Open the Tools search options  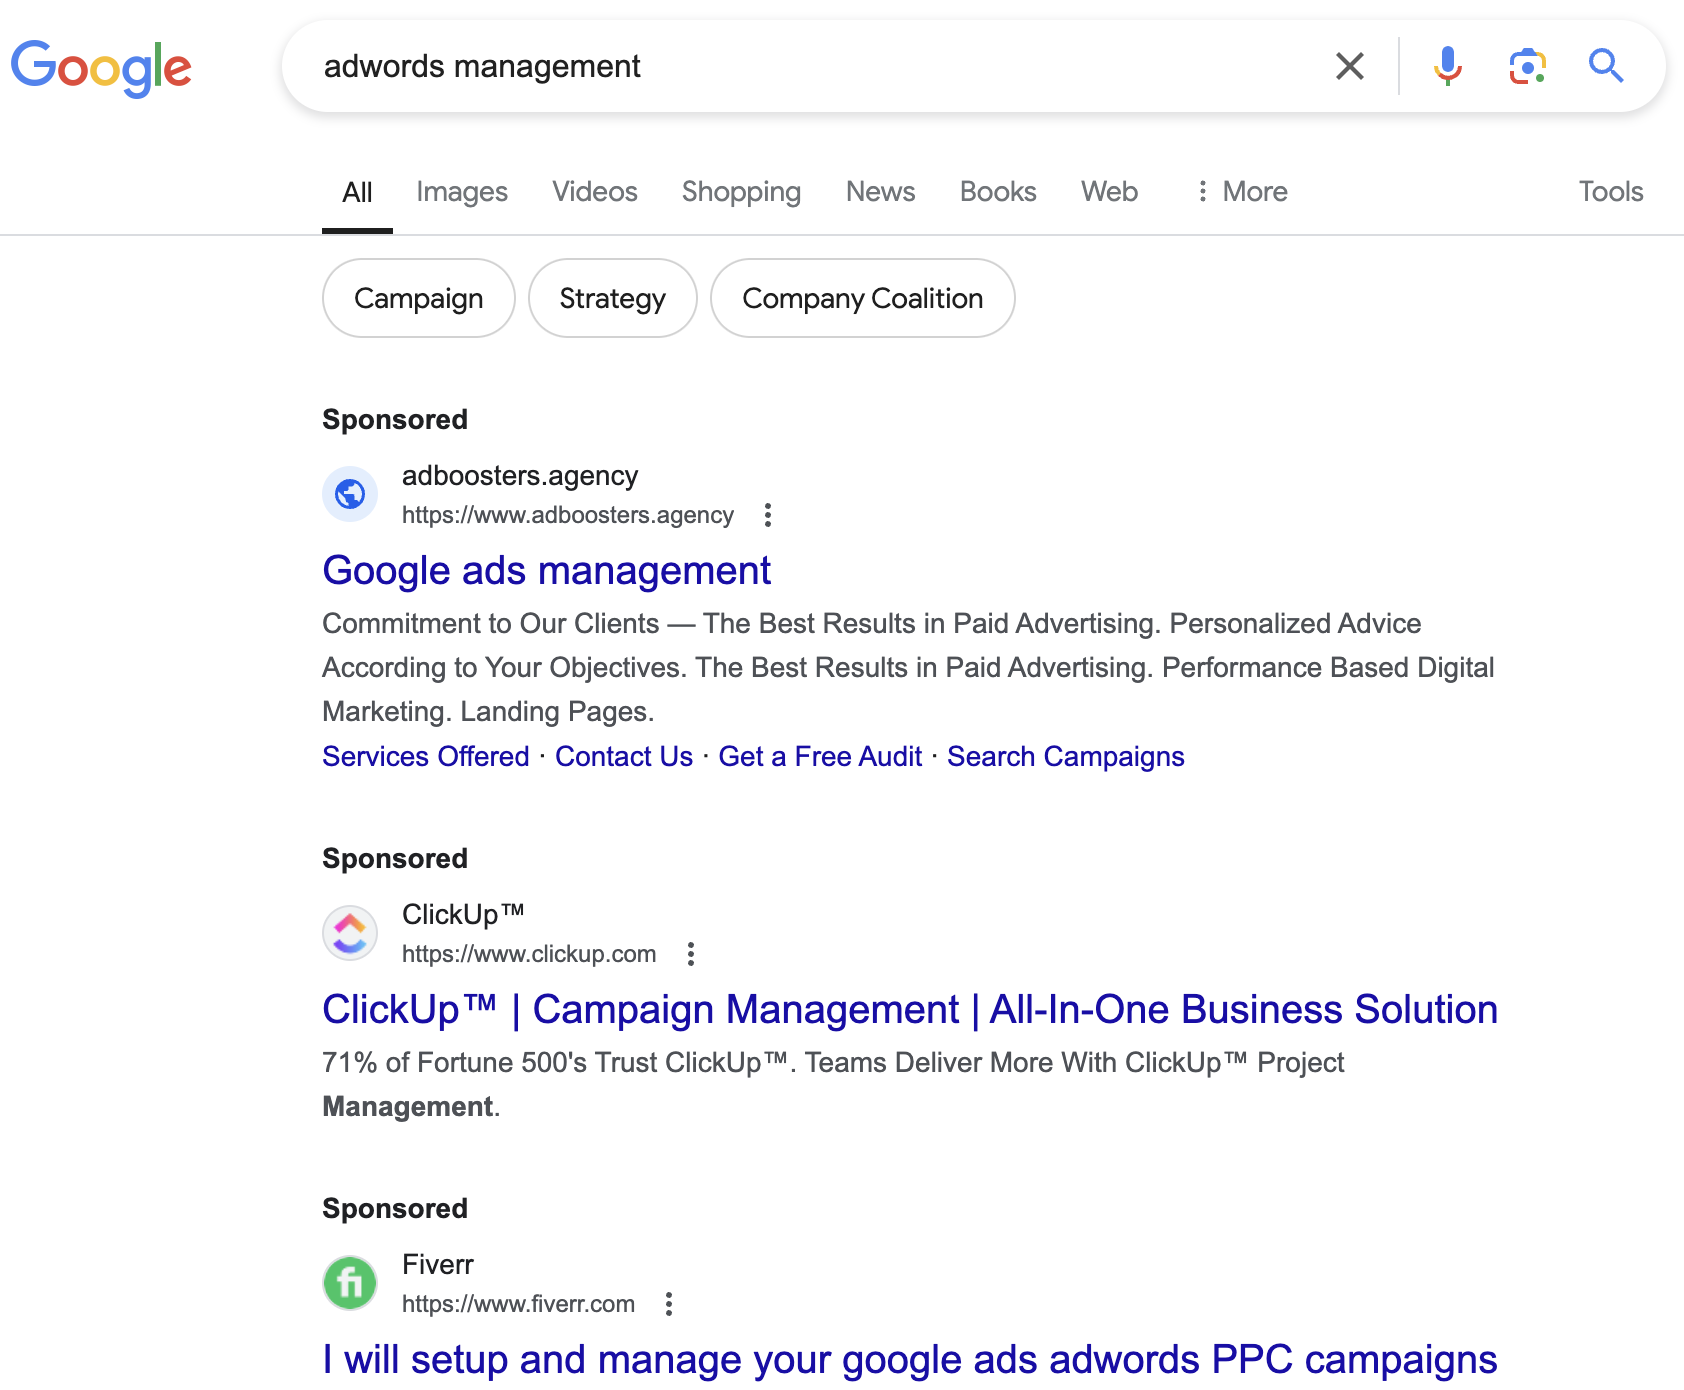click(x=1610, y=191)
